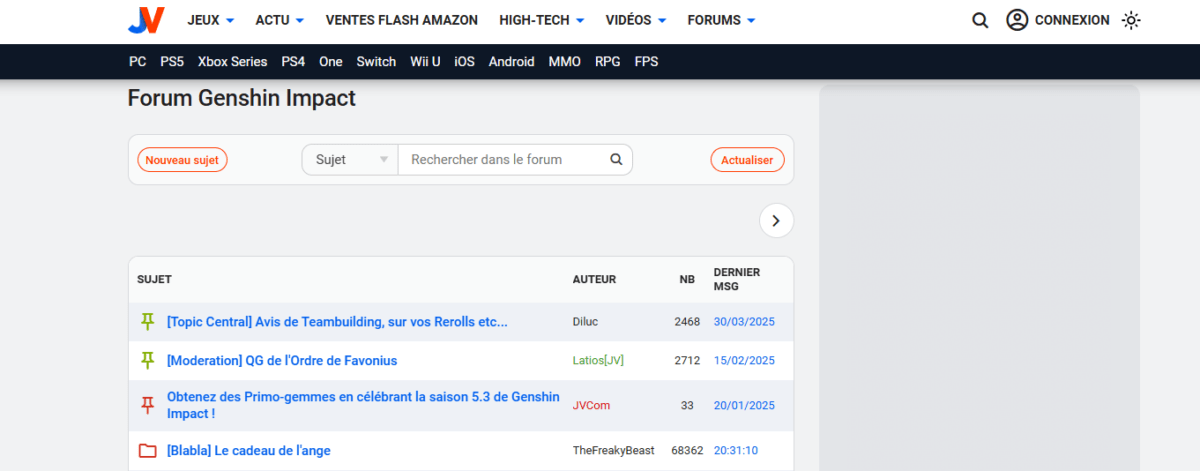
Task: Select the One platform tab
Action: (x=331, y=62)
